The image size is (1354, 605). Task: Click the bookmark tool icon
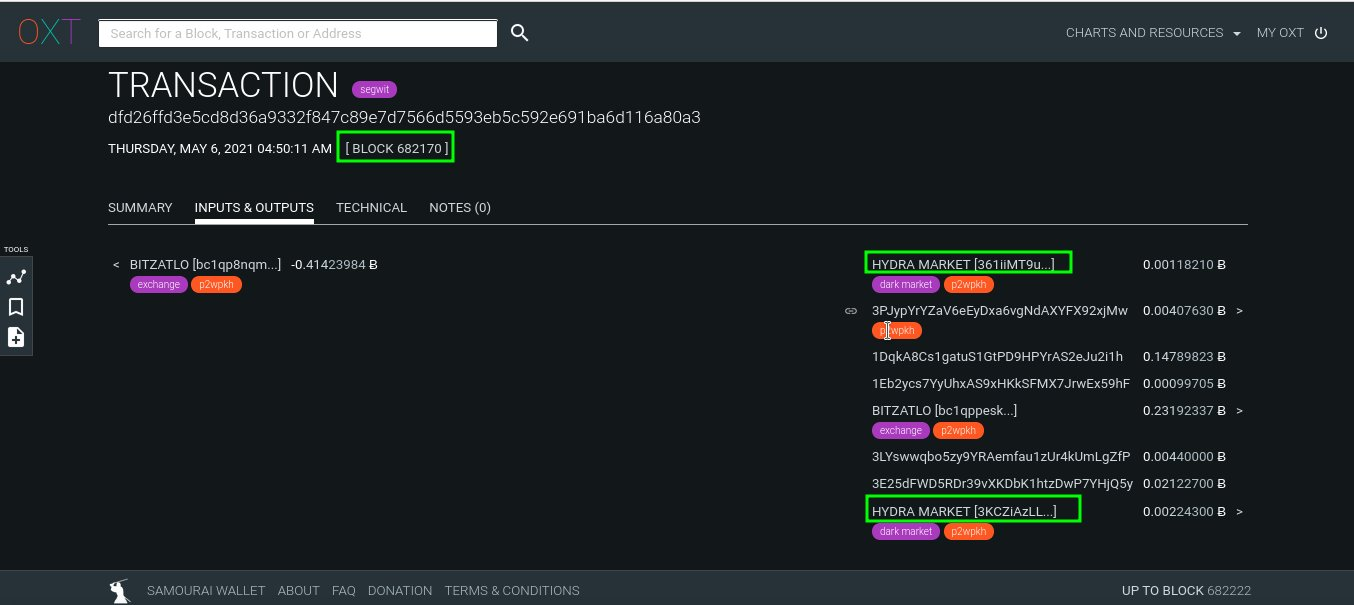(x=16, y=307)
